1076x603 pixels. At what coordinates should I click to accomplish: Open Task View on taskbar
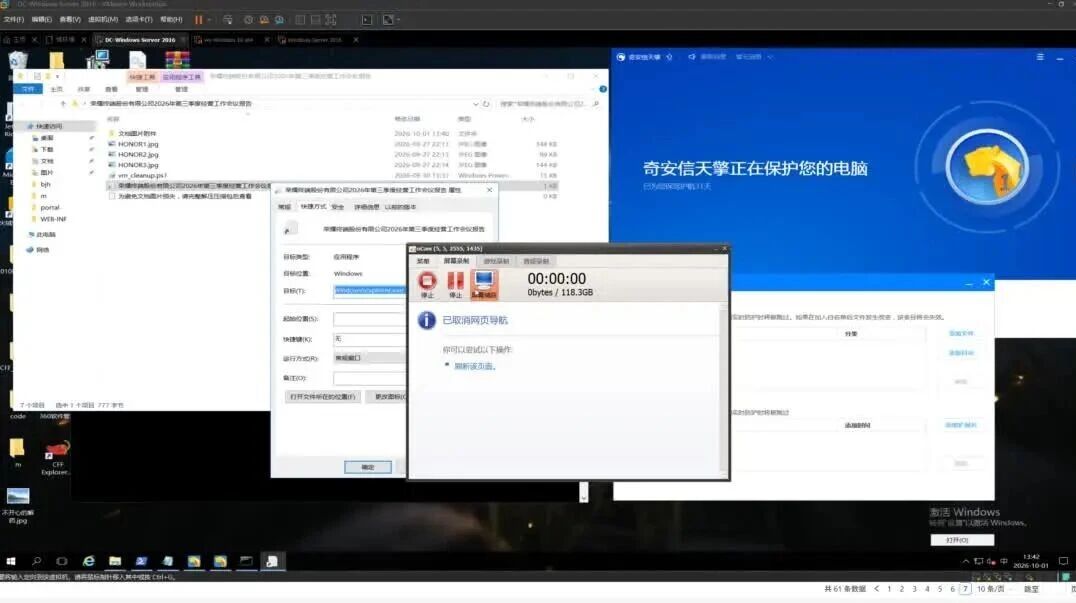pyautogui.click(x=62, y=561)
